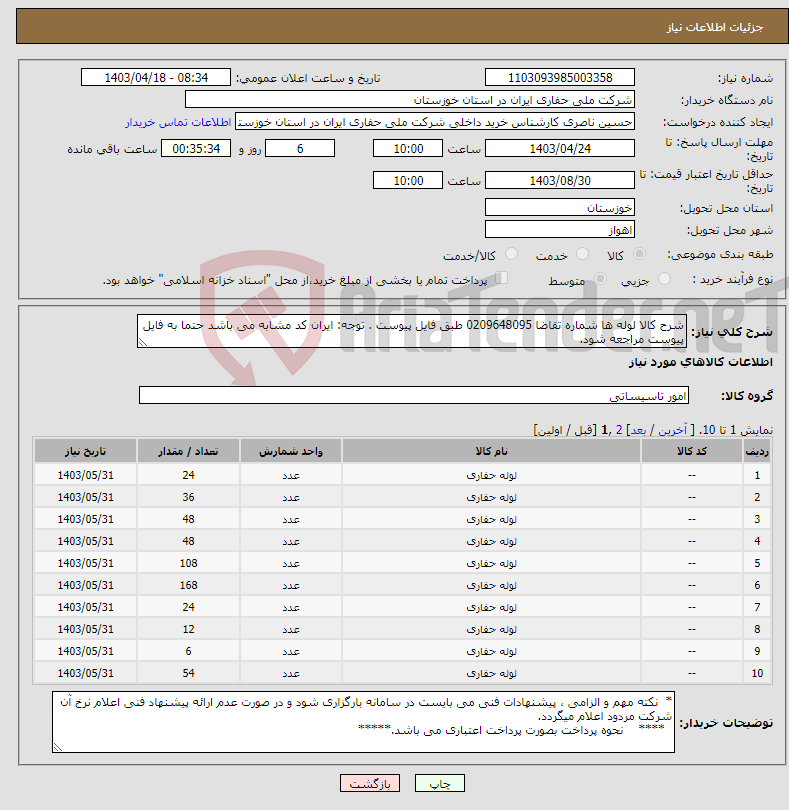Click quantity 6 in row 9
The image size is (789, 810).
(x=188, y=651)
